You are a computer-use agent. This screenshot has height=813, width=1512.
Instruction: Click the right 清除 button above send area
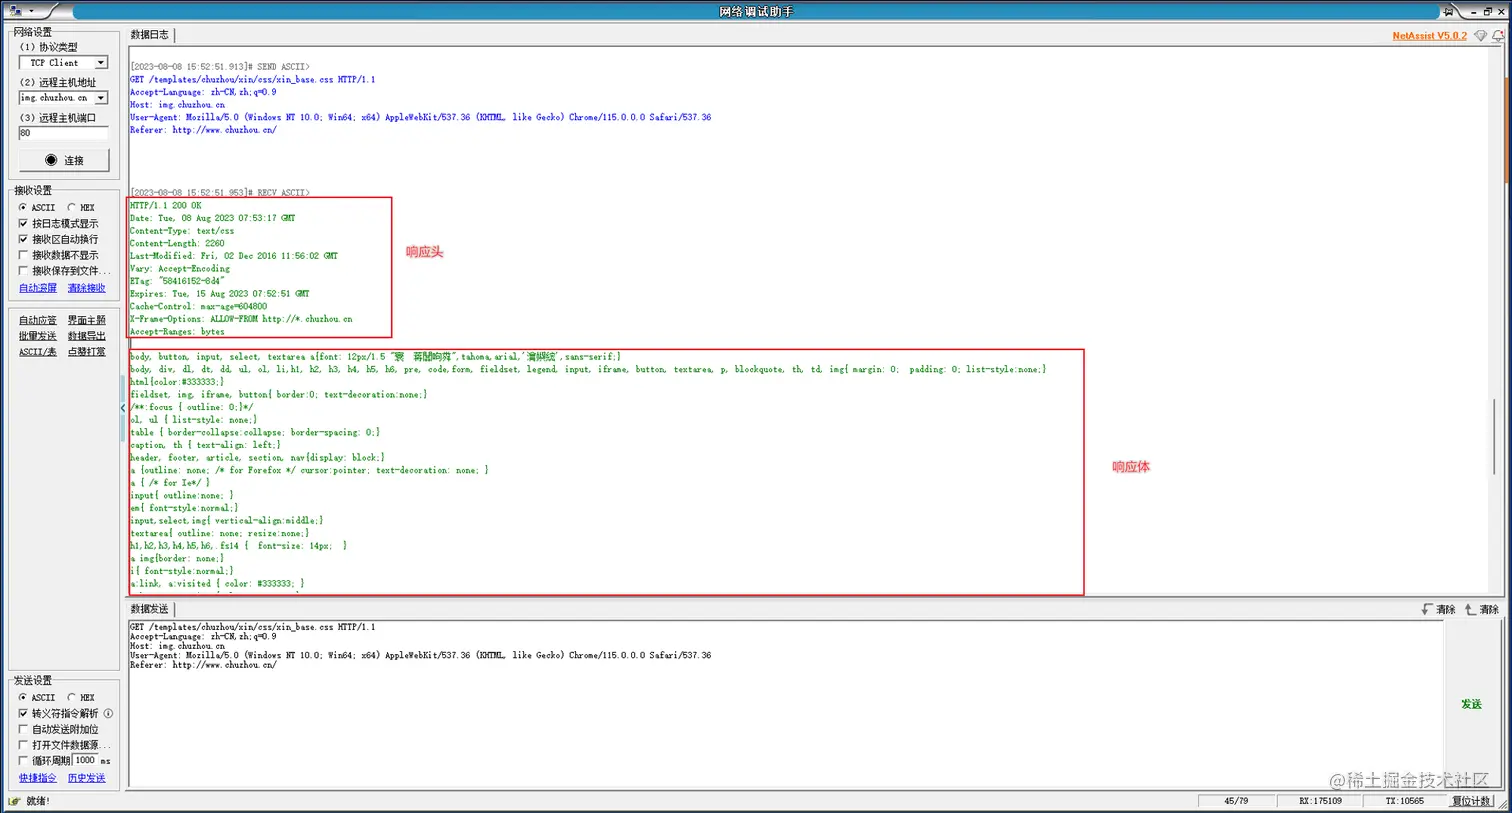tap(1482, 609)
